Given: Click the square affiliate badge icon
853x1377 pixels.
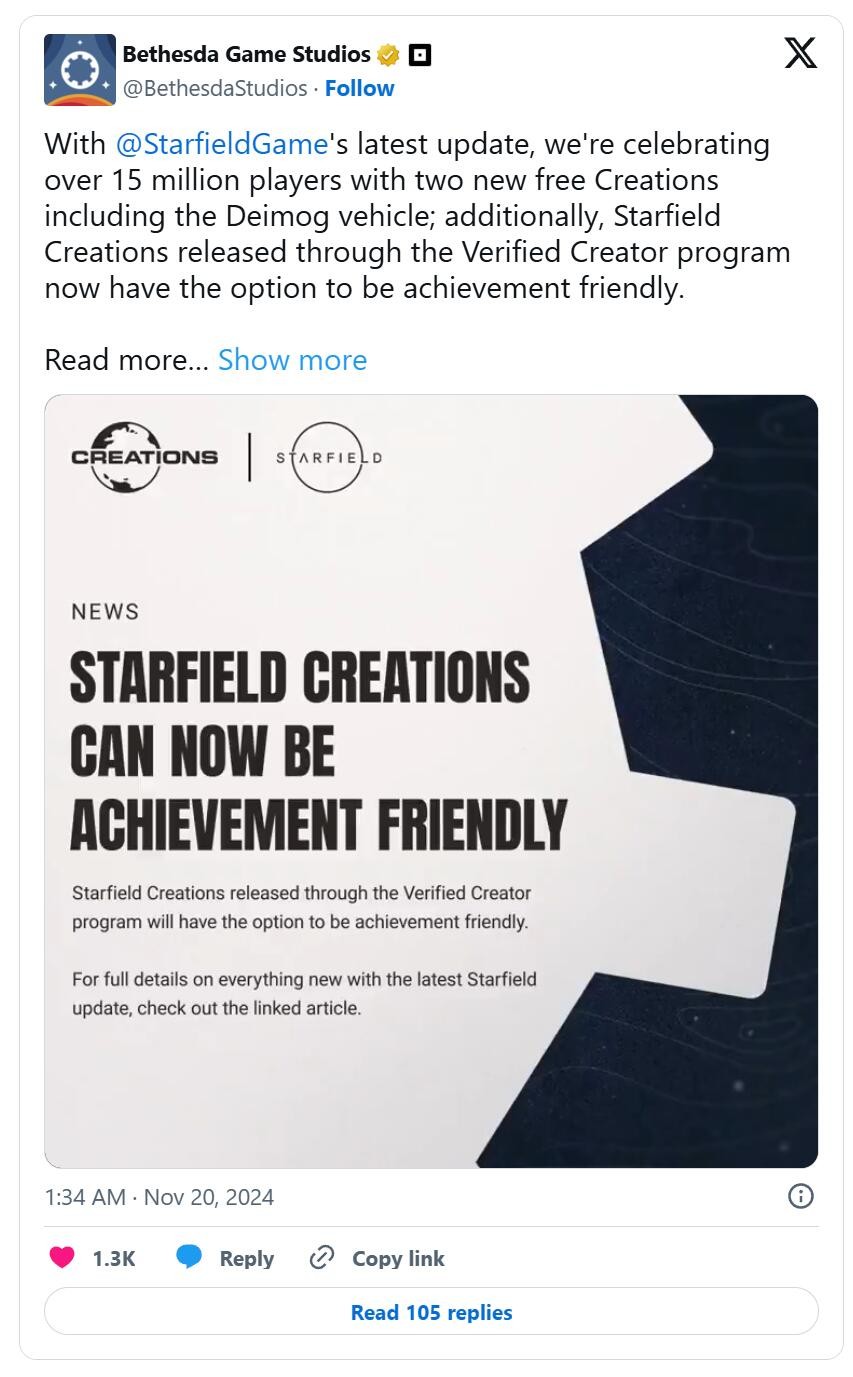Looking at the screenshot, I should coord(420,55).
